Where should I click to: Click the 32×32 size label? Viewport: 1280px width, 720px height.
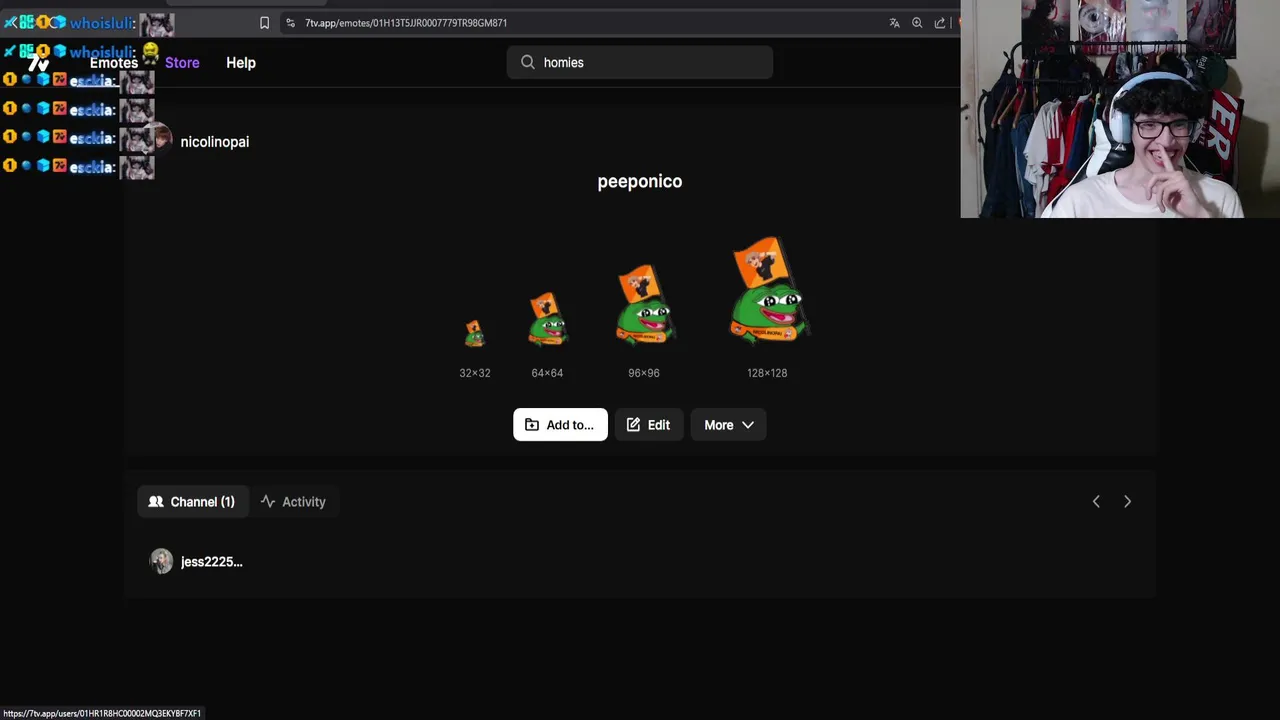(x=475, y=373)
